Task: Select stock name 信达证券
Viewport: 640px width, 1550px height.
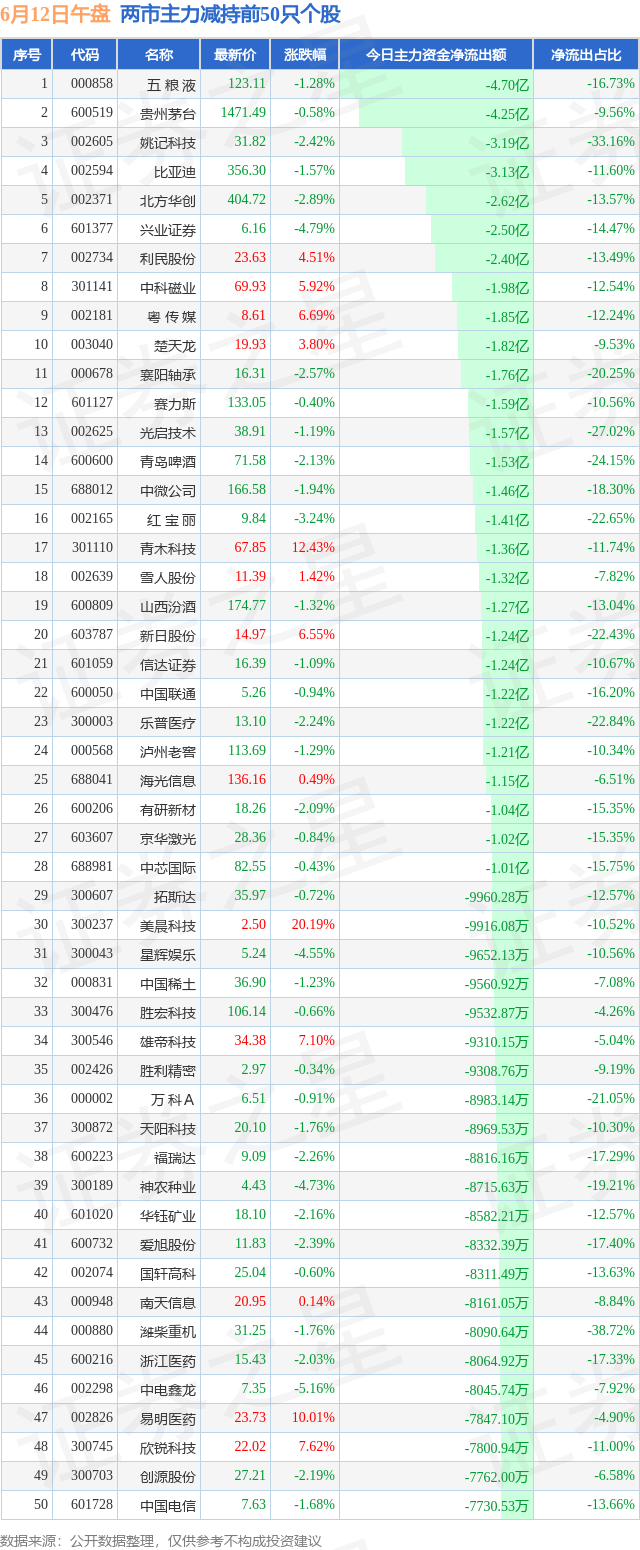Action: 169,664
